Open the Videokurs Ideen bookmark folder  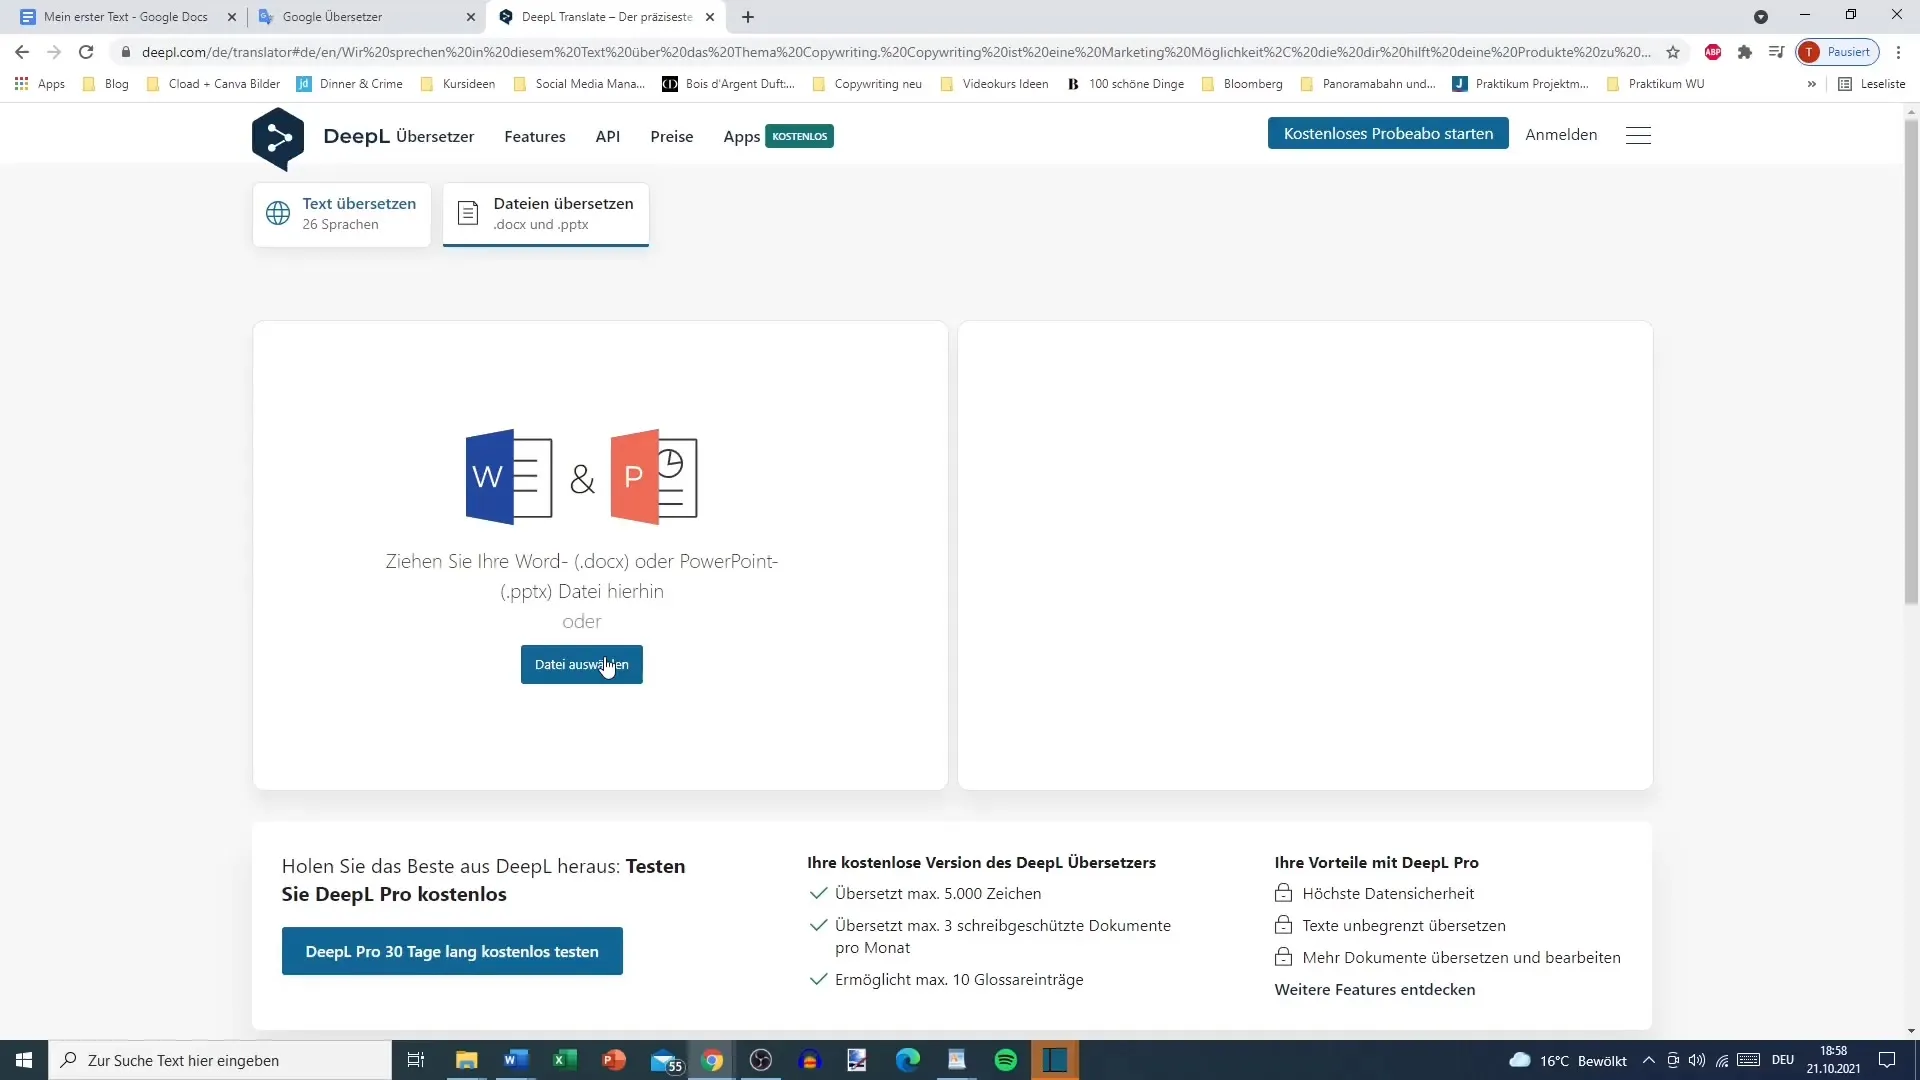(995, 84)
